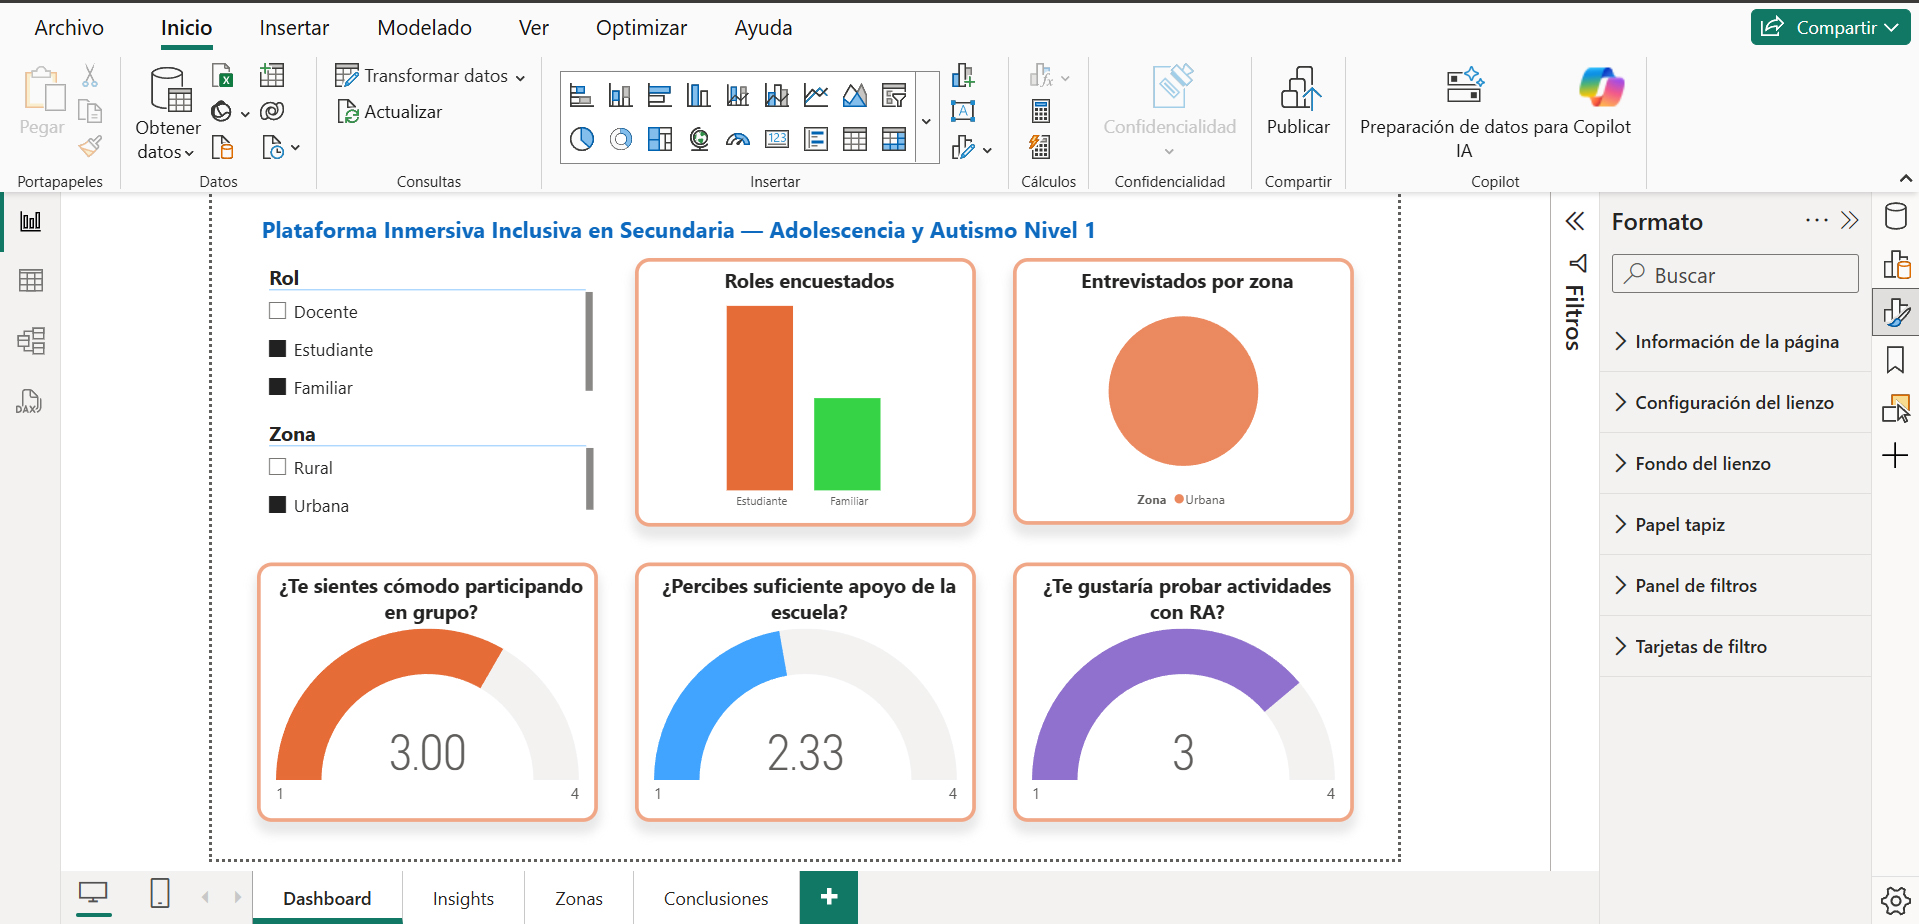Insert a gauge visual from the gallery
The height and width of the screenshot is (924, 1919).
(738, 139)
